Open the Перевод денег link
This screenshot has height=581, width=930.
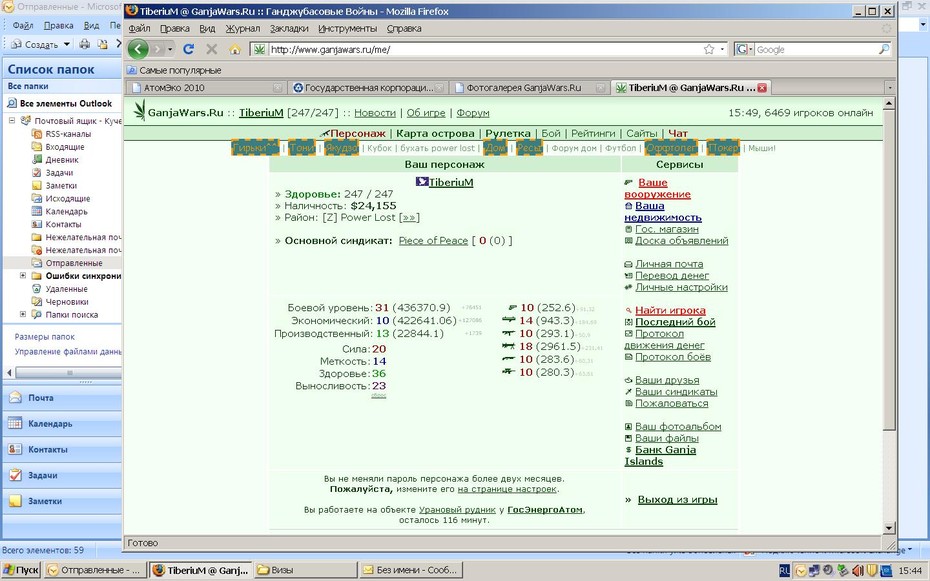coord(672,275)
